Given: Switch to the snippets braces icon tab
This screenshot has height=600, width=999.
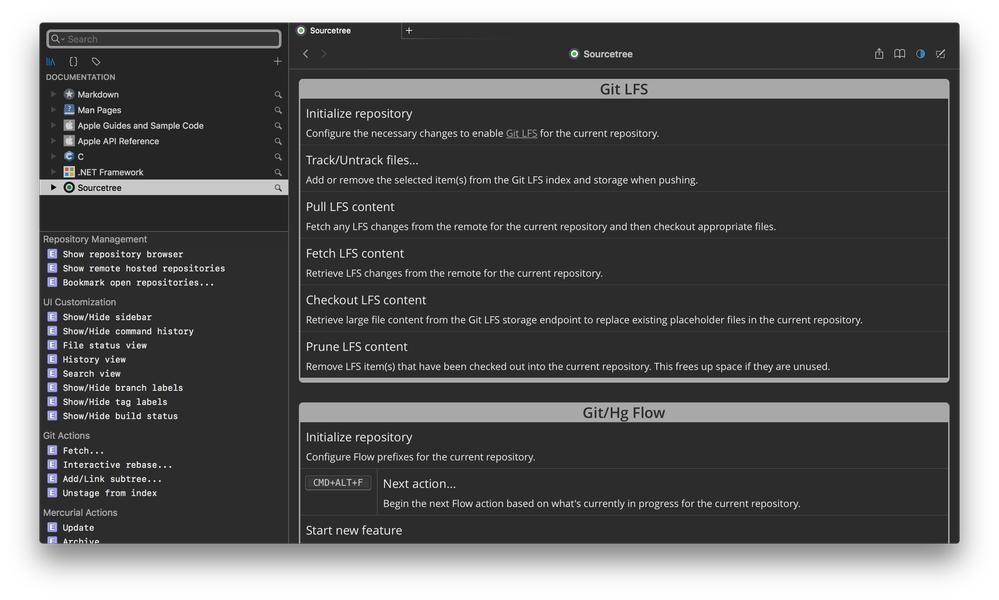Looking at the screenshot, I should 73,62.
